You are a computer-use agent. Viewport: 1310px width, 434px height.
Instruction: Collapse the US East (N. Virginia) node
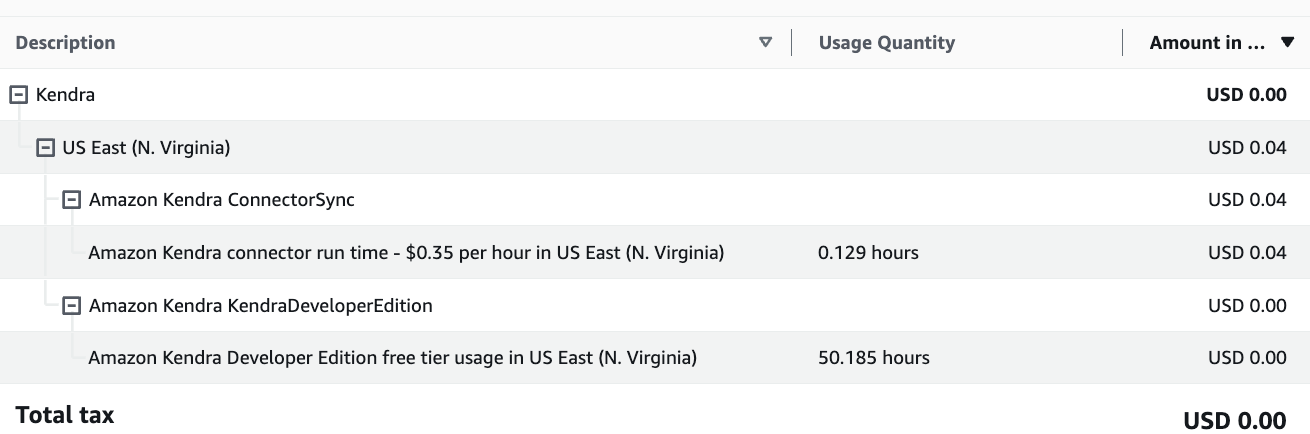(44, 148)
